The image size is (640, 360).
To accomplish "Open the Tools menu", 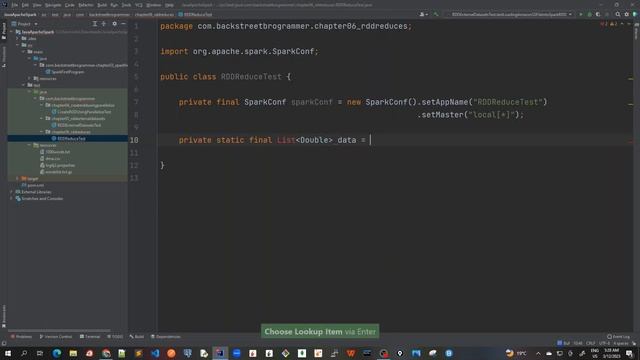I will [127, 5].
